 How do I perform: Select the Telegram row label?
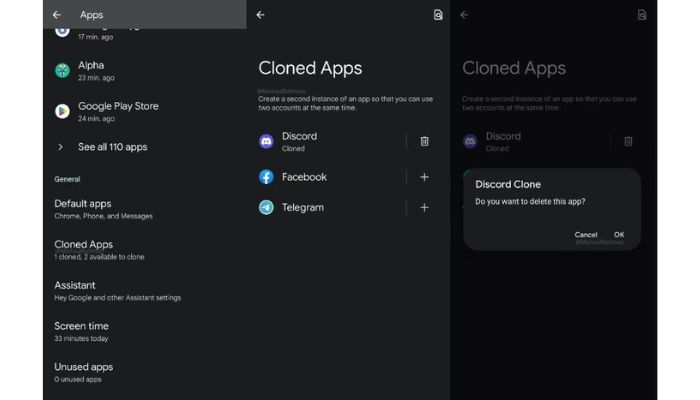click(x=303, y=208)
